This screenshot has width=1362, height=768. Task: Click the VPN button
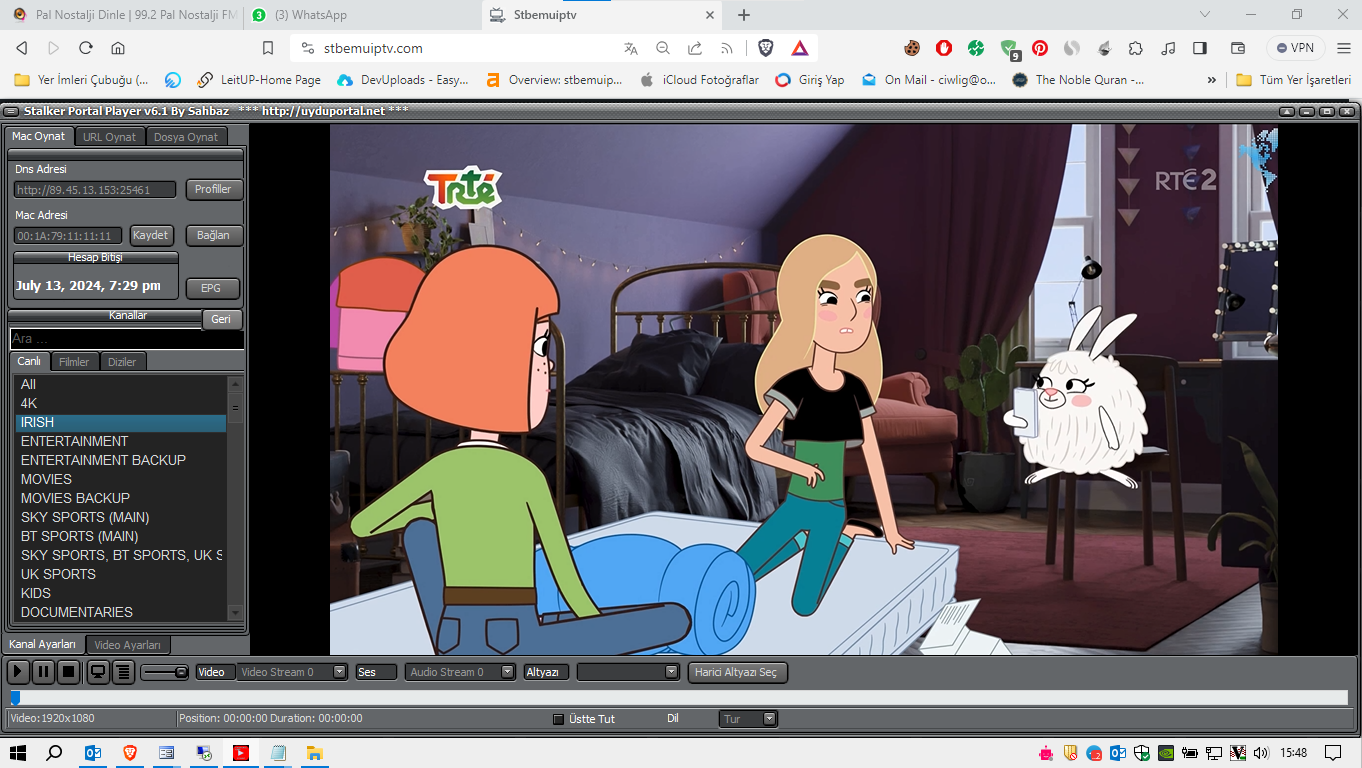coord(1295,48)
